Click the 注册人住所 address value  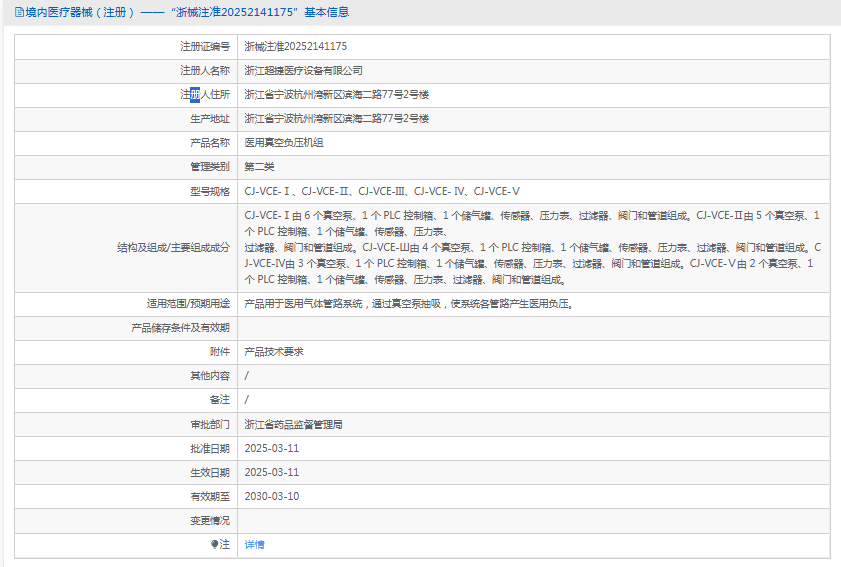pyautogui.click(x=336, y=95)
